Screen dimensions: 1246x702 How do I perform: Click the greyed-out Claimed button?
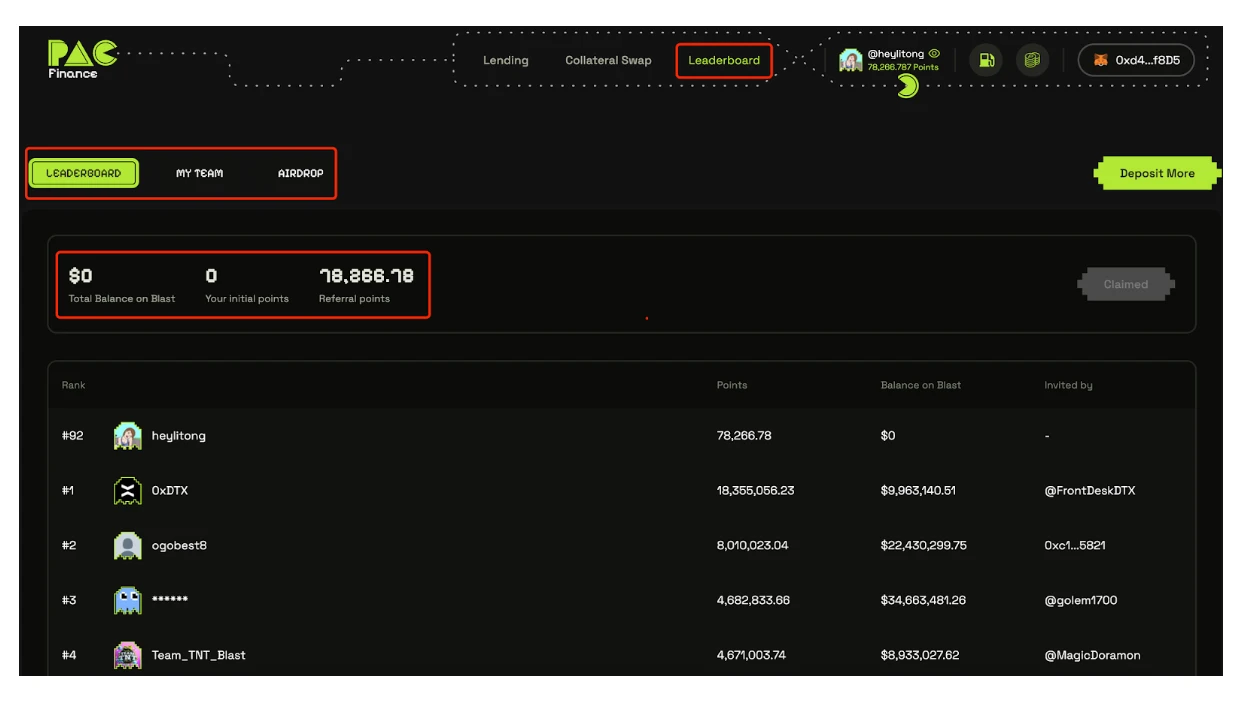1125,284
